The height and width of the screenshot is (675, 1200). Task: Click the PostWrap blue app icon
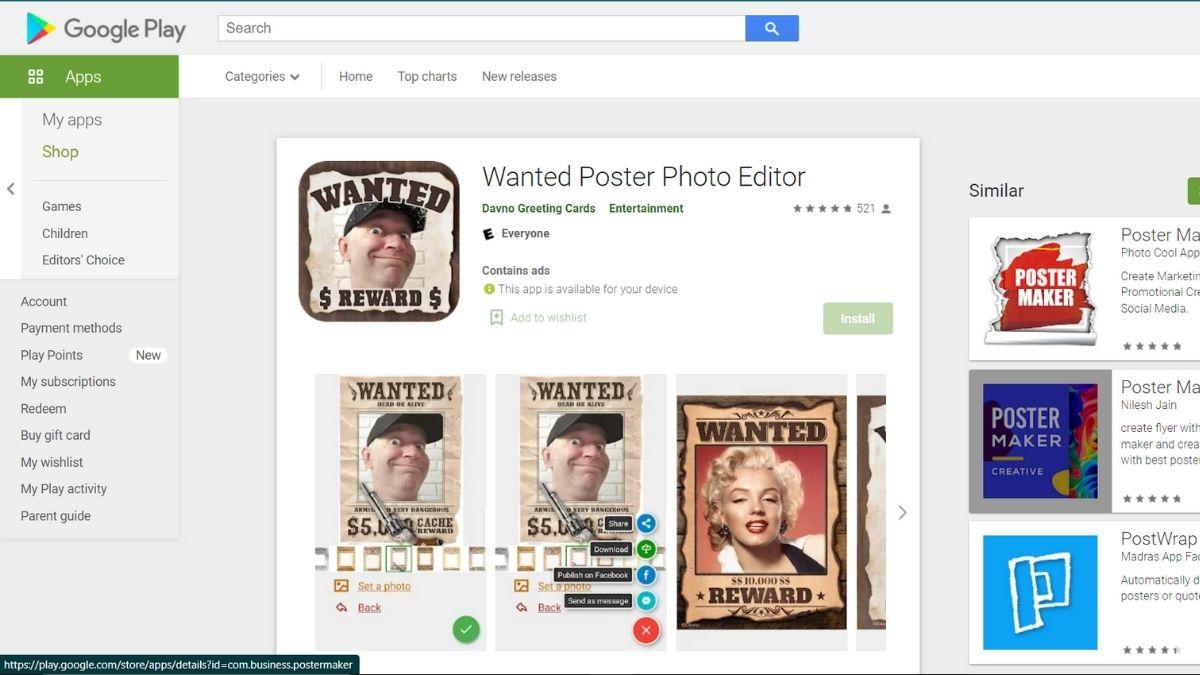[1040, 592]
